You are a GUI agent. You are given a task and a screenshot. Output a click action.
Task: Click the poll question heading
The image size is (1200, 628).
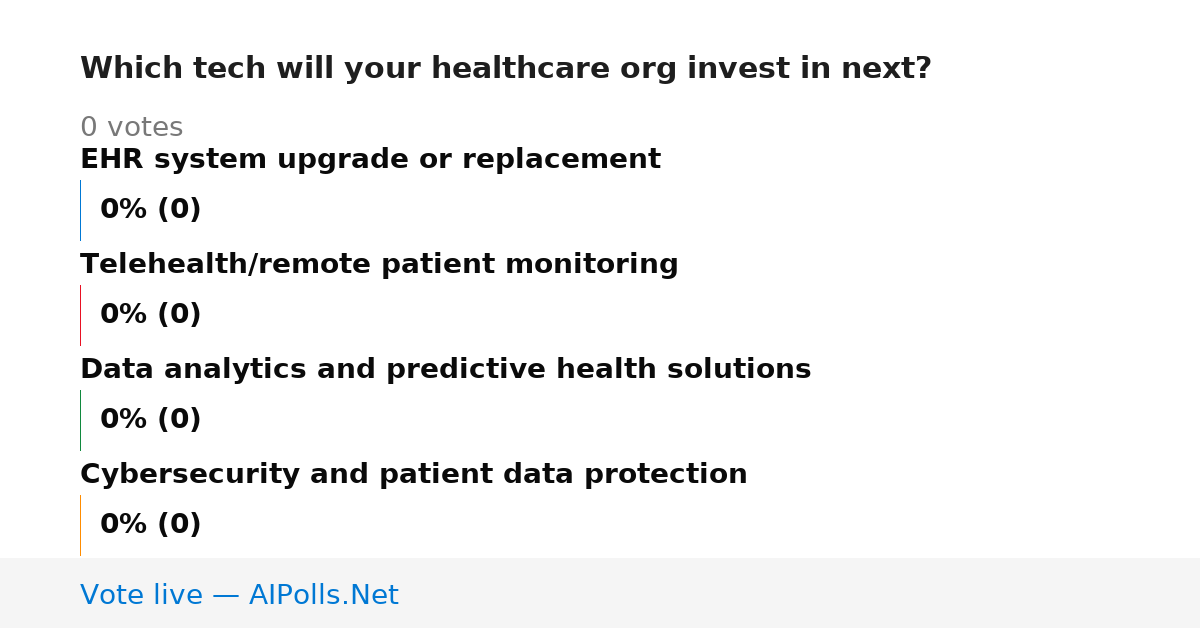pyautogui.click(x=505, y=69)
